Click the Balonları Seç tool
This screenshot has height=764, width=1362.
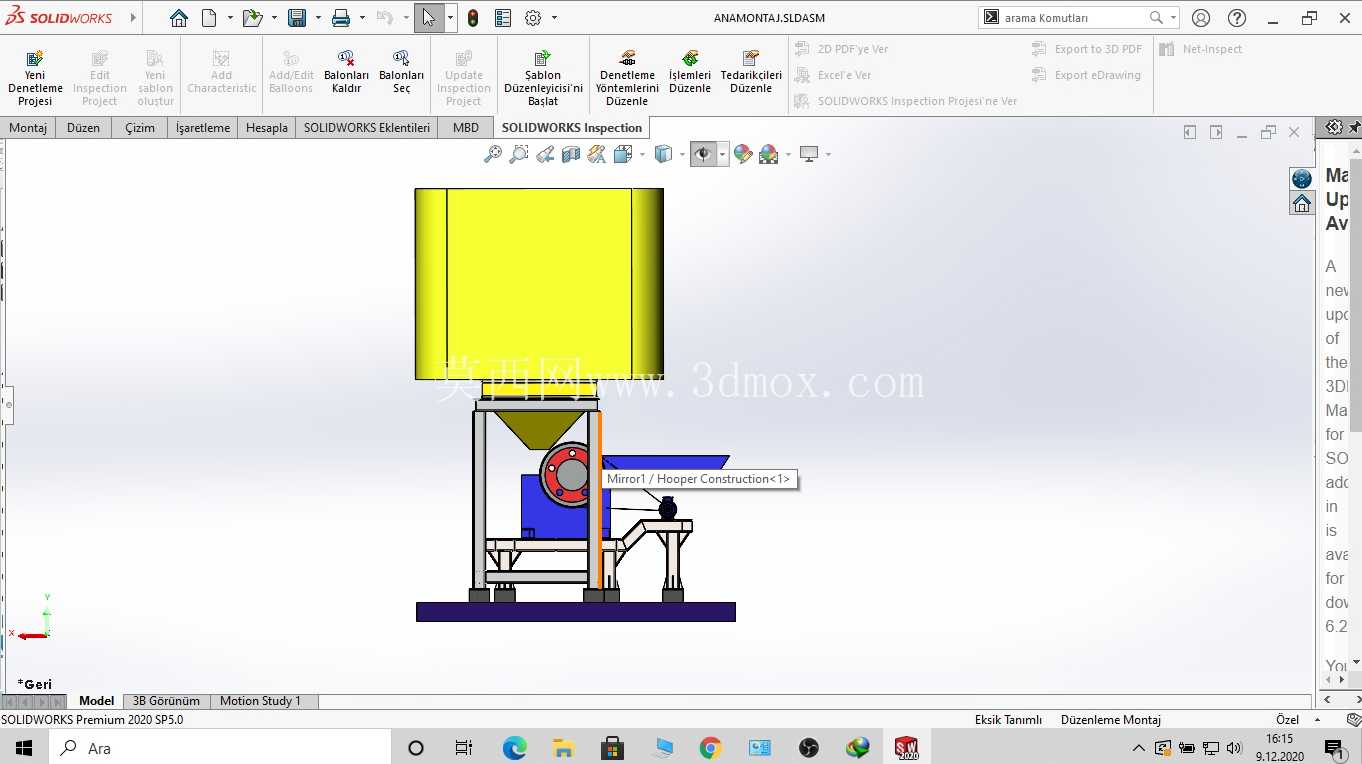click(x=401, y=73)
